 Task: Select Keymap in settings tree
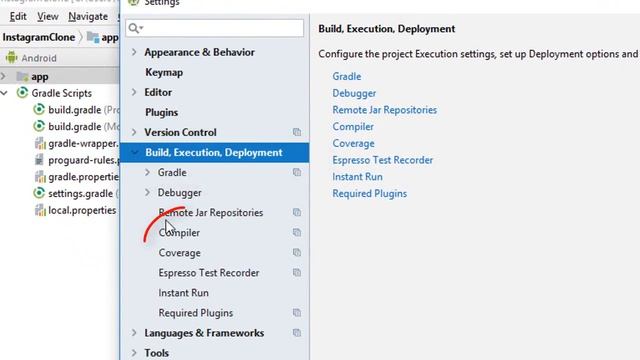pyautogui.click(x=164, y=72)
